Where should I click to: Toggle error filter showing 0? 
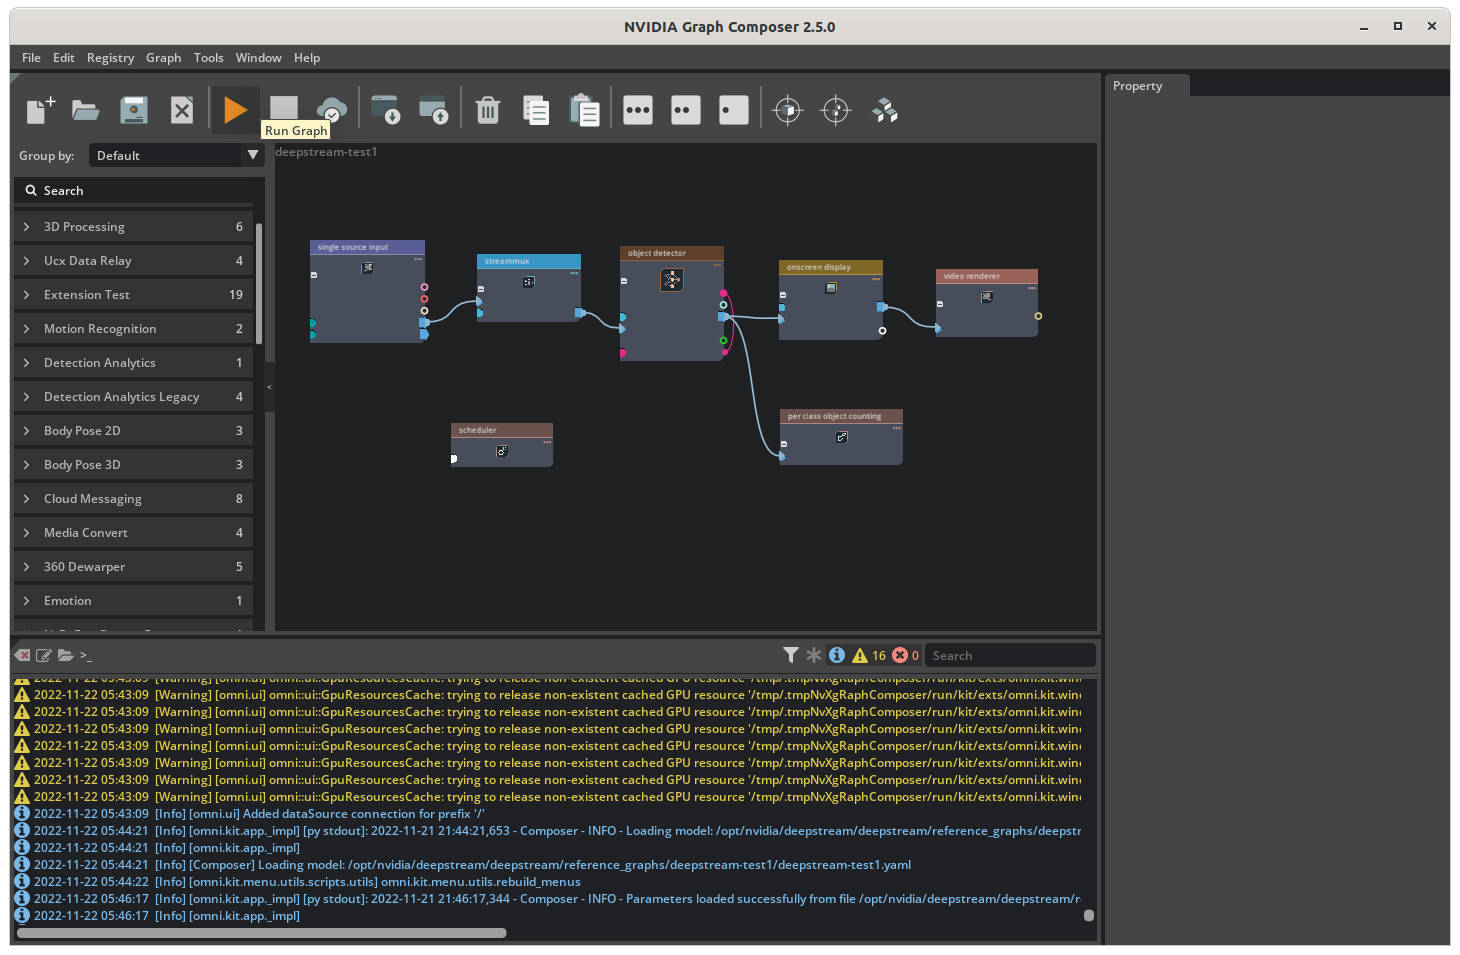click(905, 655)
